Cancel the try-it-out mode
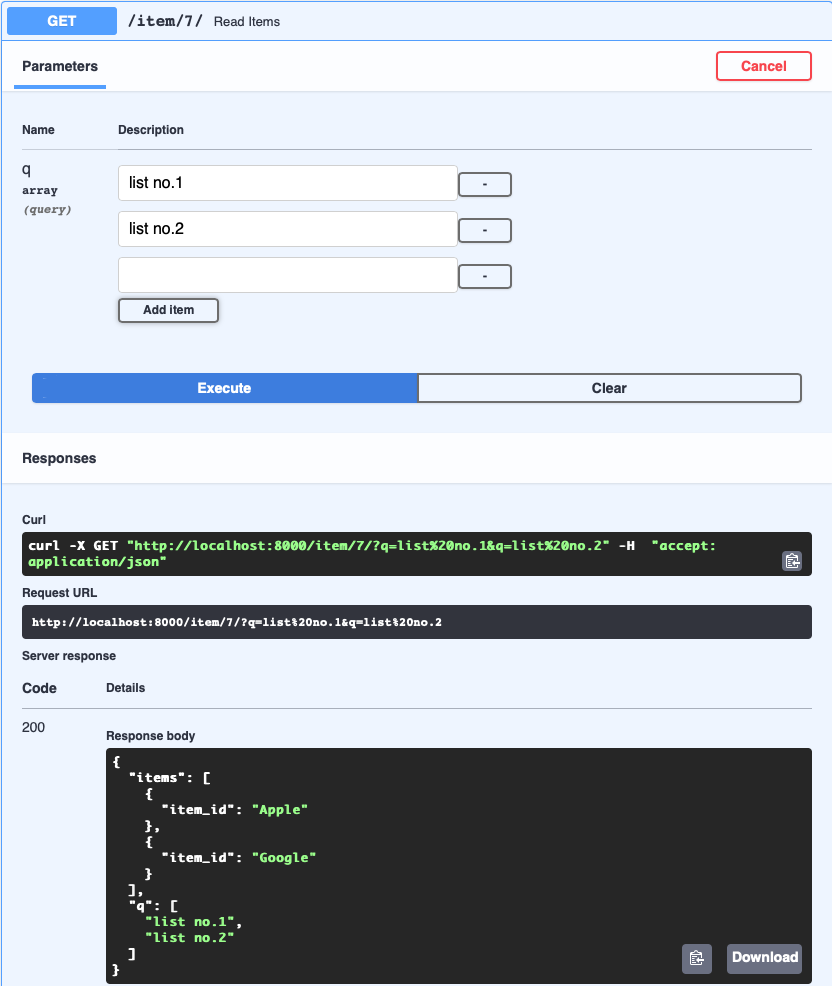 click(x=763, y=66)
